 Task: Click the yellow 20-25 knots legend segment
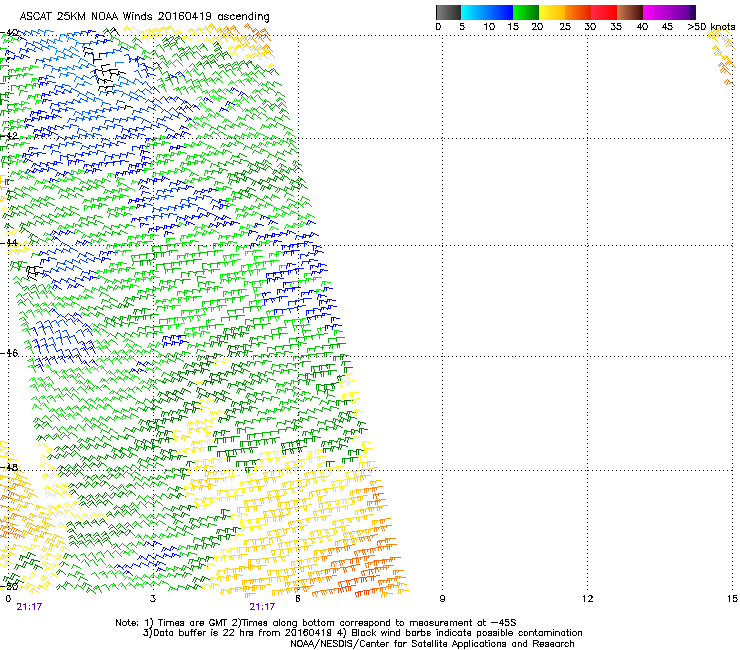pyautogui.click(x=551, y=12)
